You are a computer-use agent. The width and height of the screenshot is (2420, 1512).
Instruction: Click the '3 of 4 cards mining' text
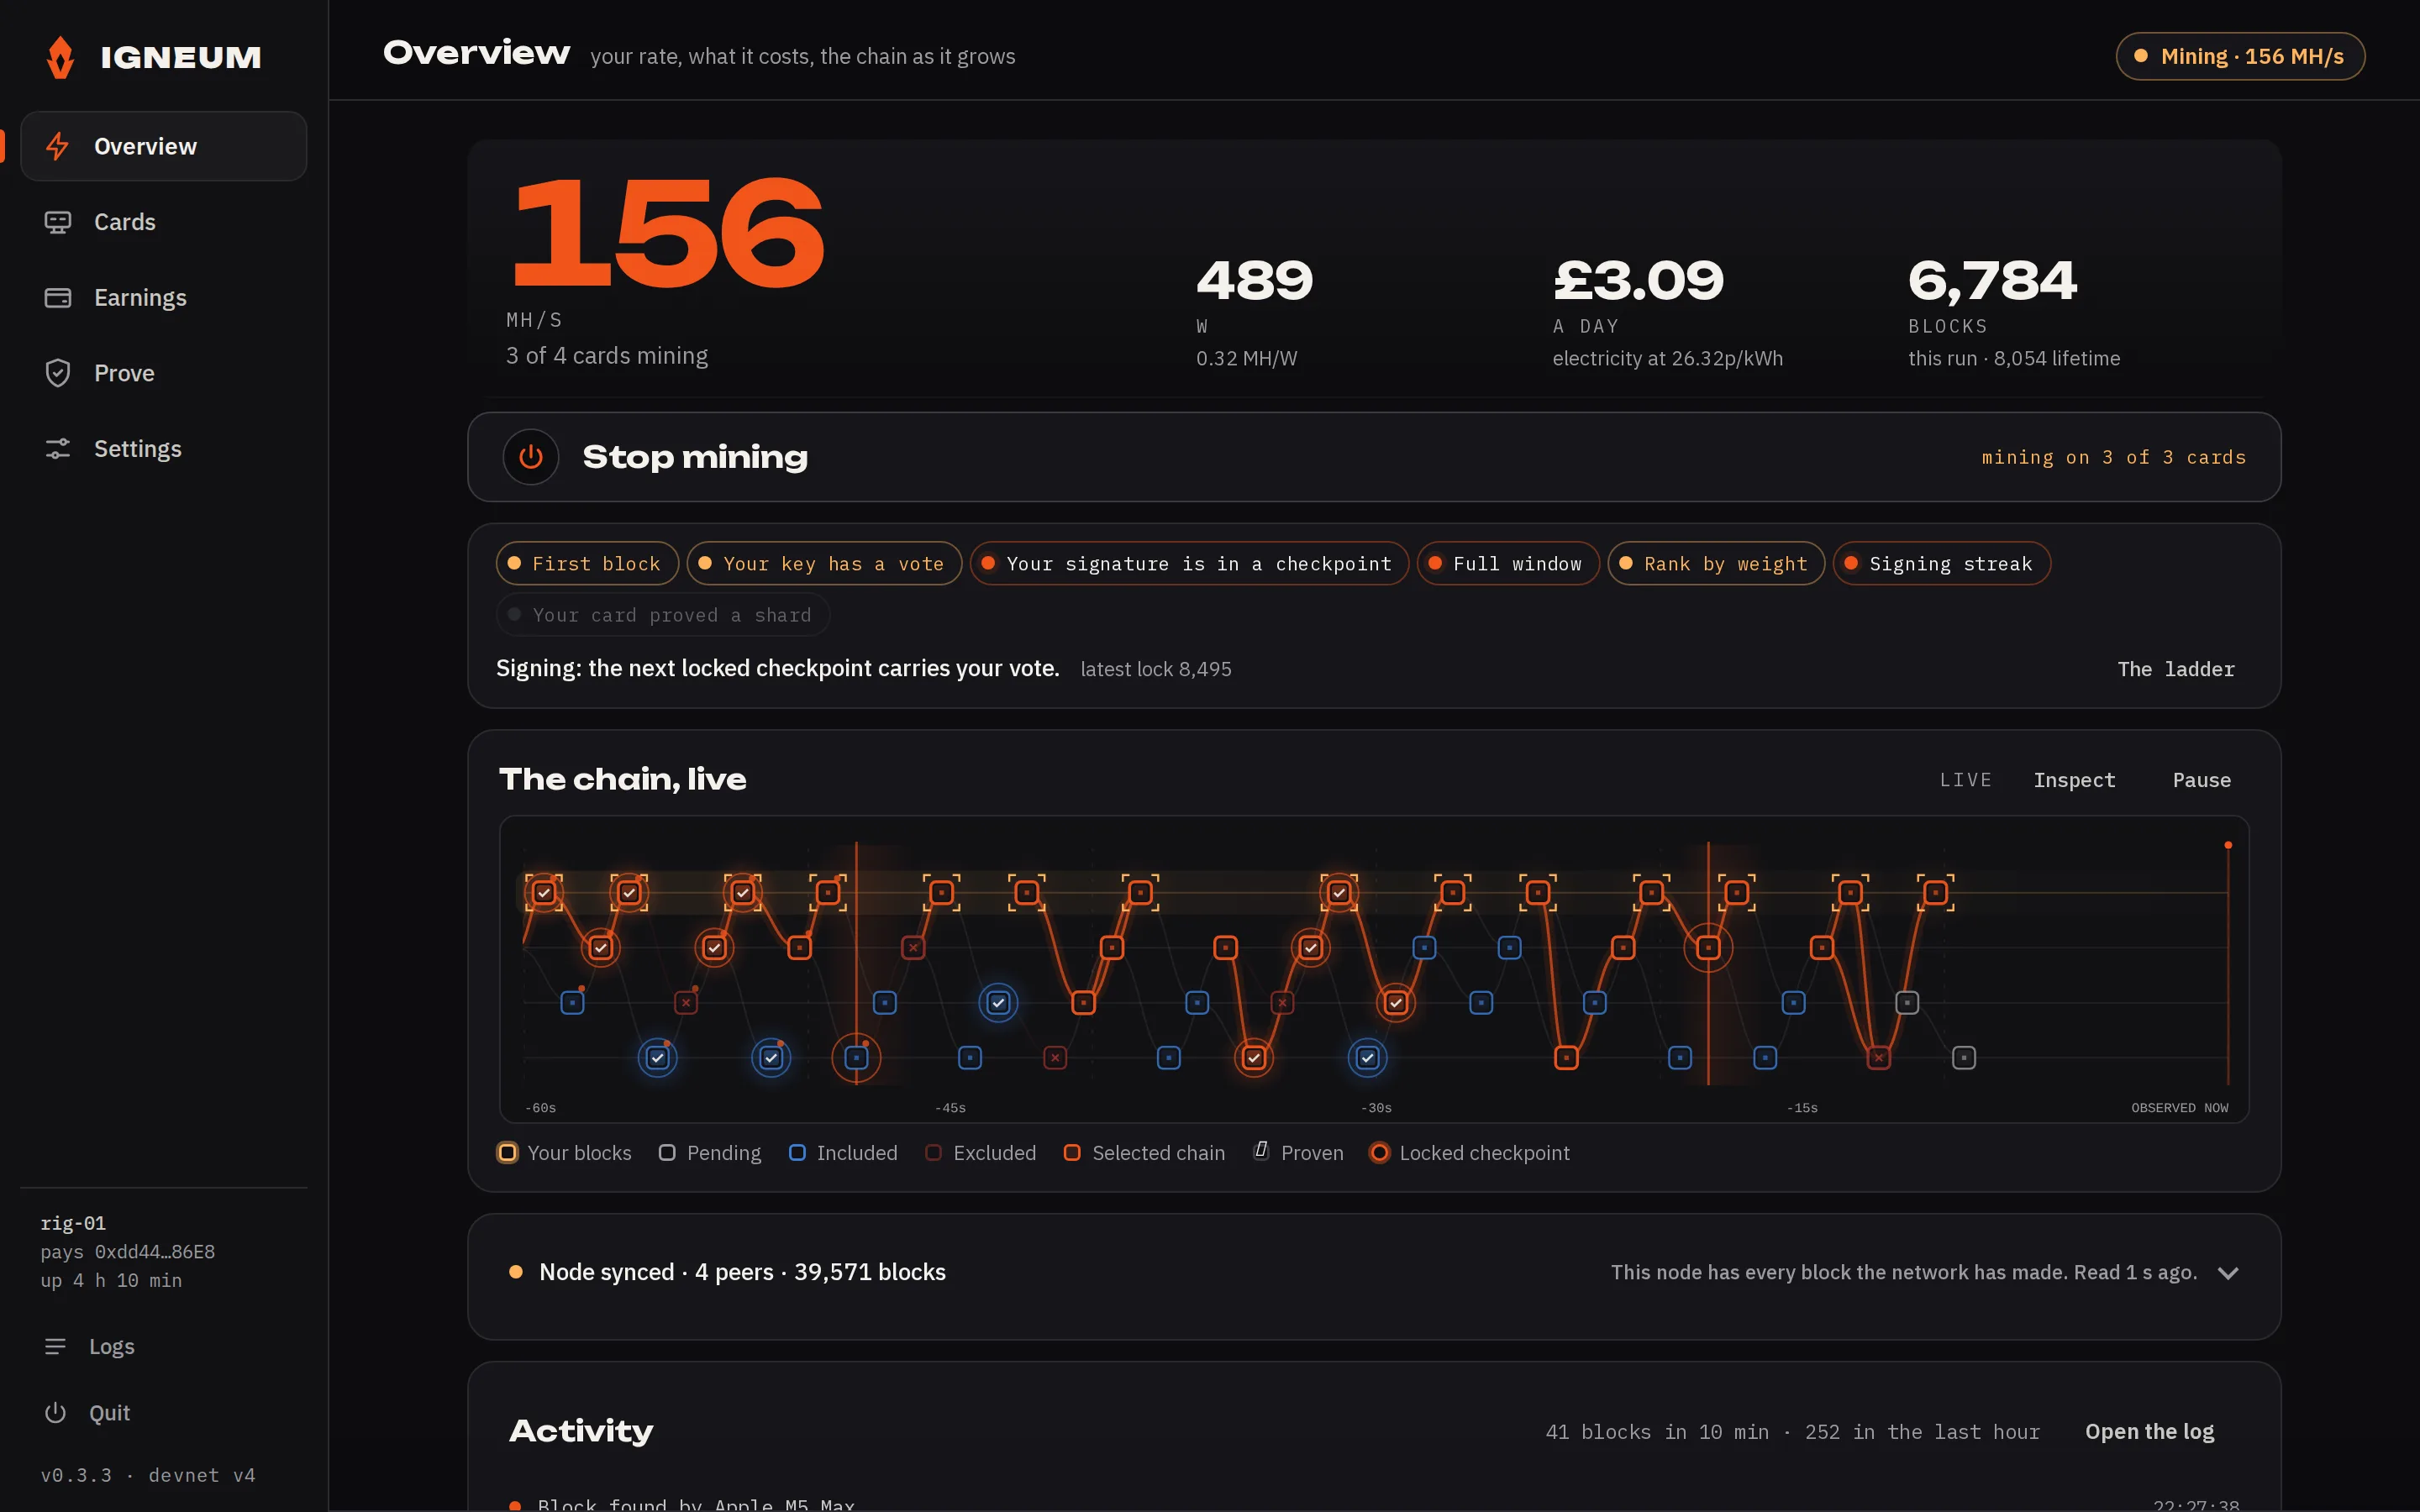coord(607,356)
